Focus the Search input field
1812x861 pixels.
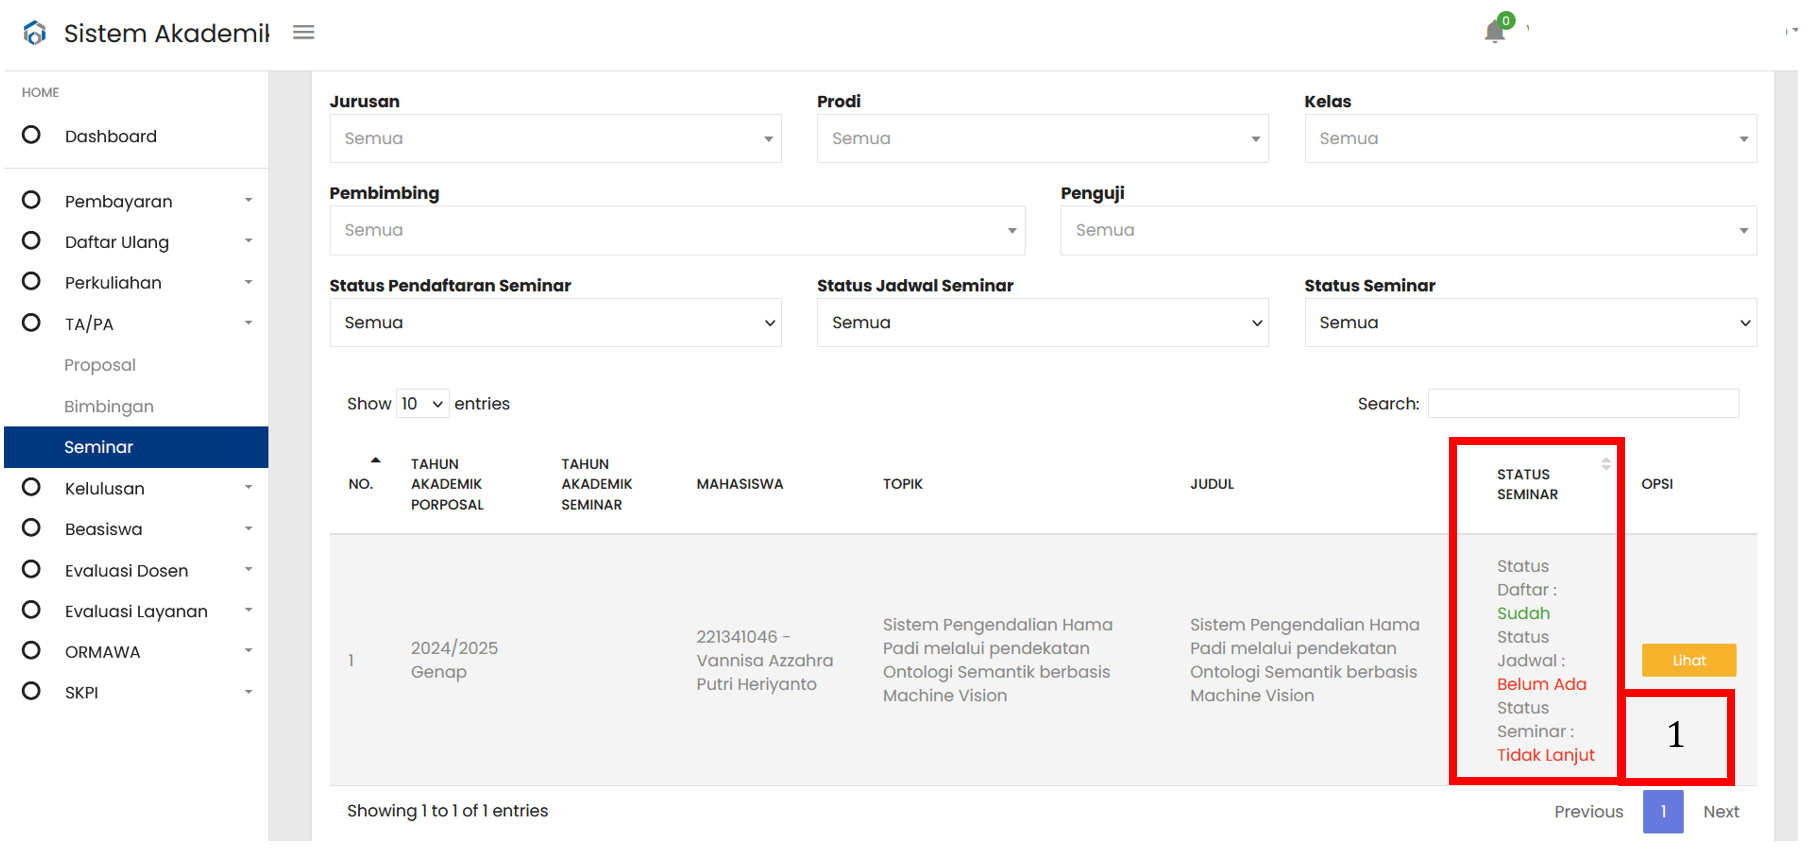coord(1583,404)
